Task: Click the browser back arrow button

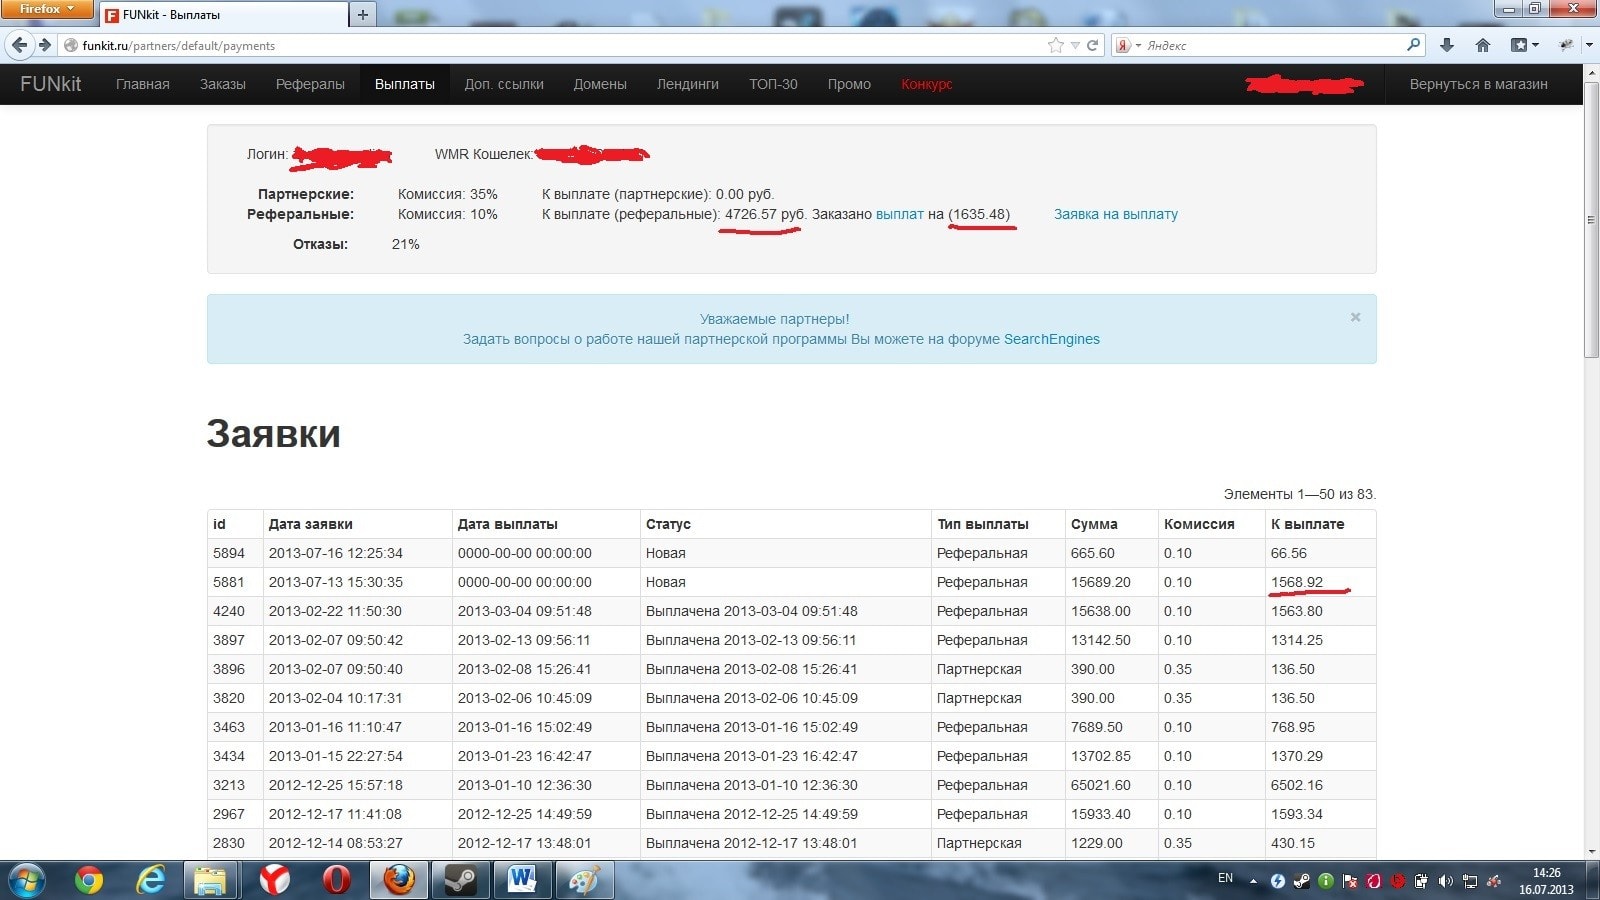Action: tap(19, 45)
